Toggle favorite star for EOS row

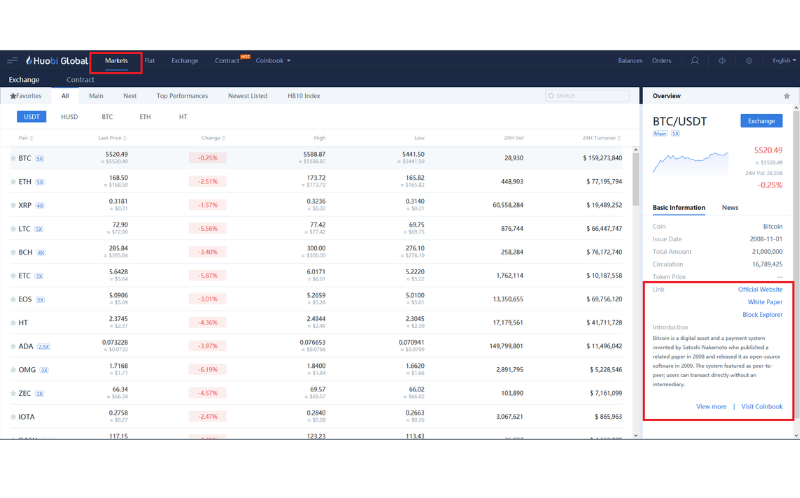coord(13,299)
